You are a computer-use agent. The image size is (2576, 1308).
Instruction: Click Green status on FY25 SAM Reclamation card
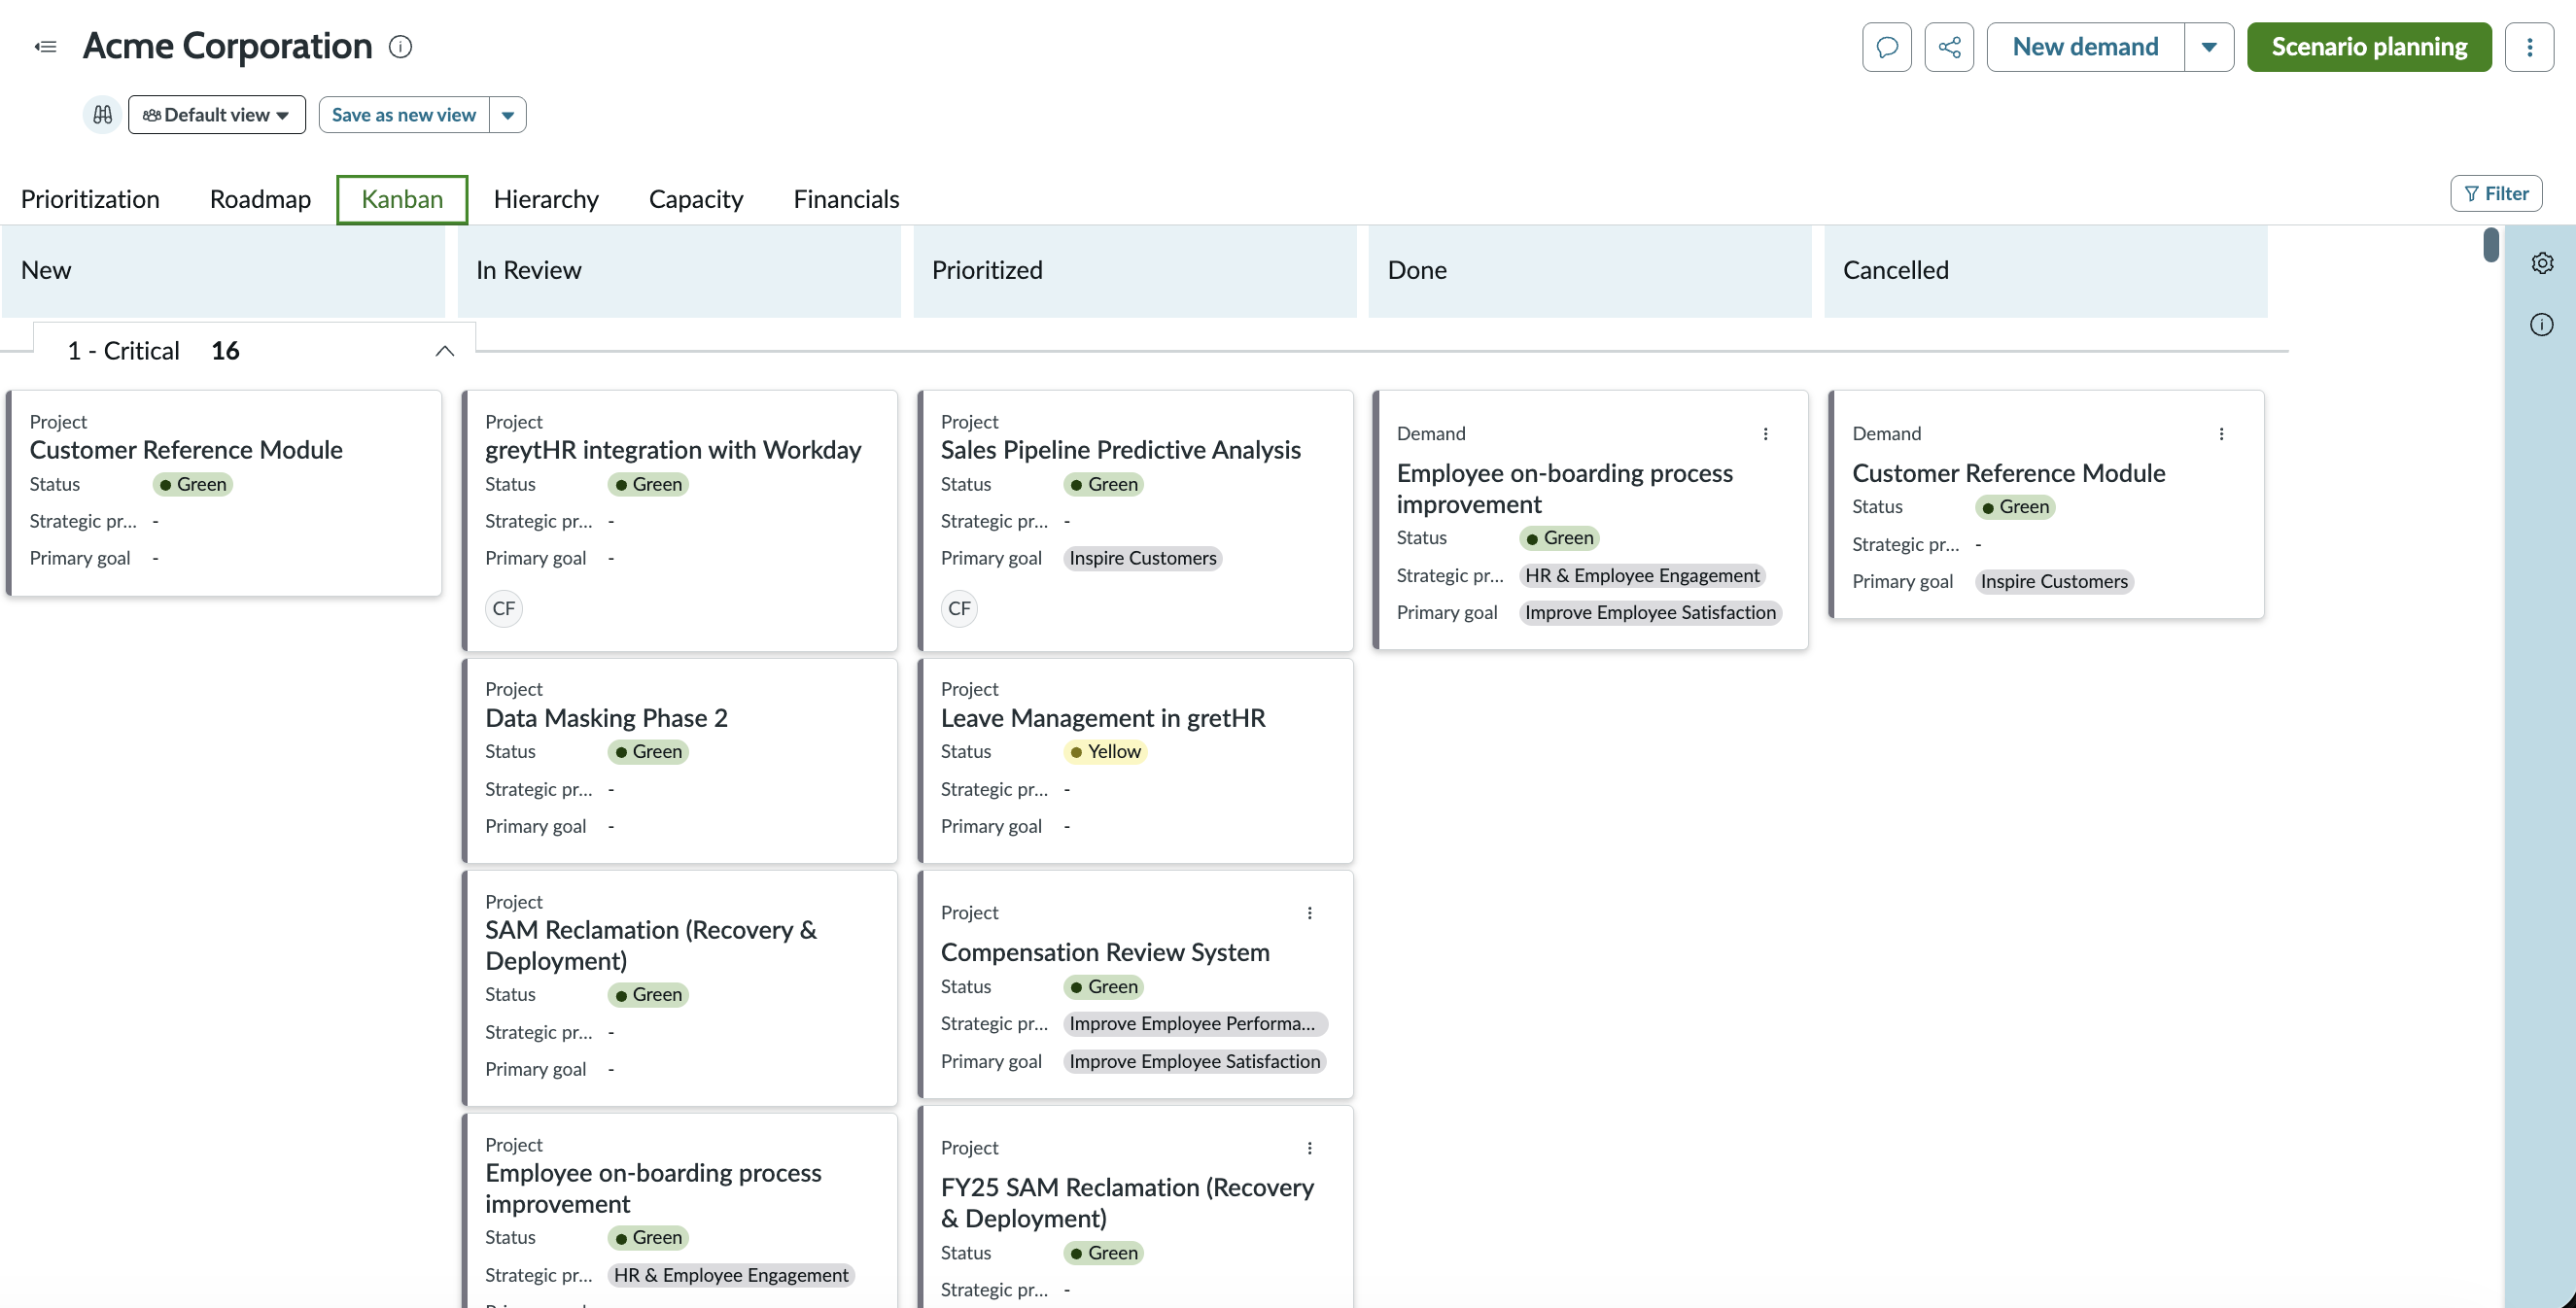click(x=1103, y=1253)
